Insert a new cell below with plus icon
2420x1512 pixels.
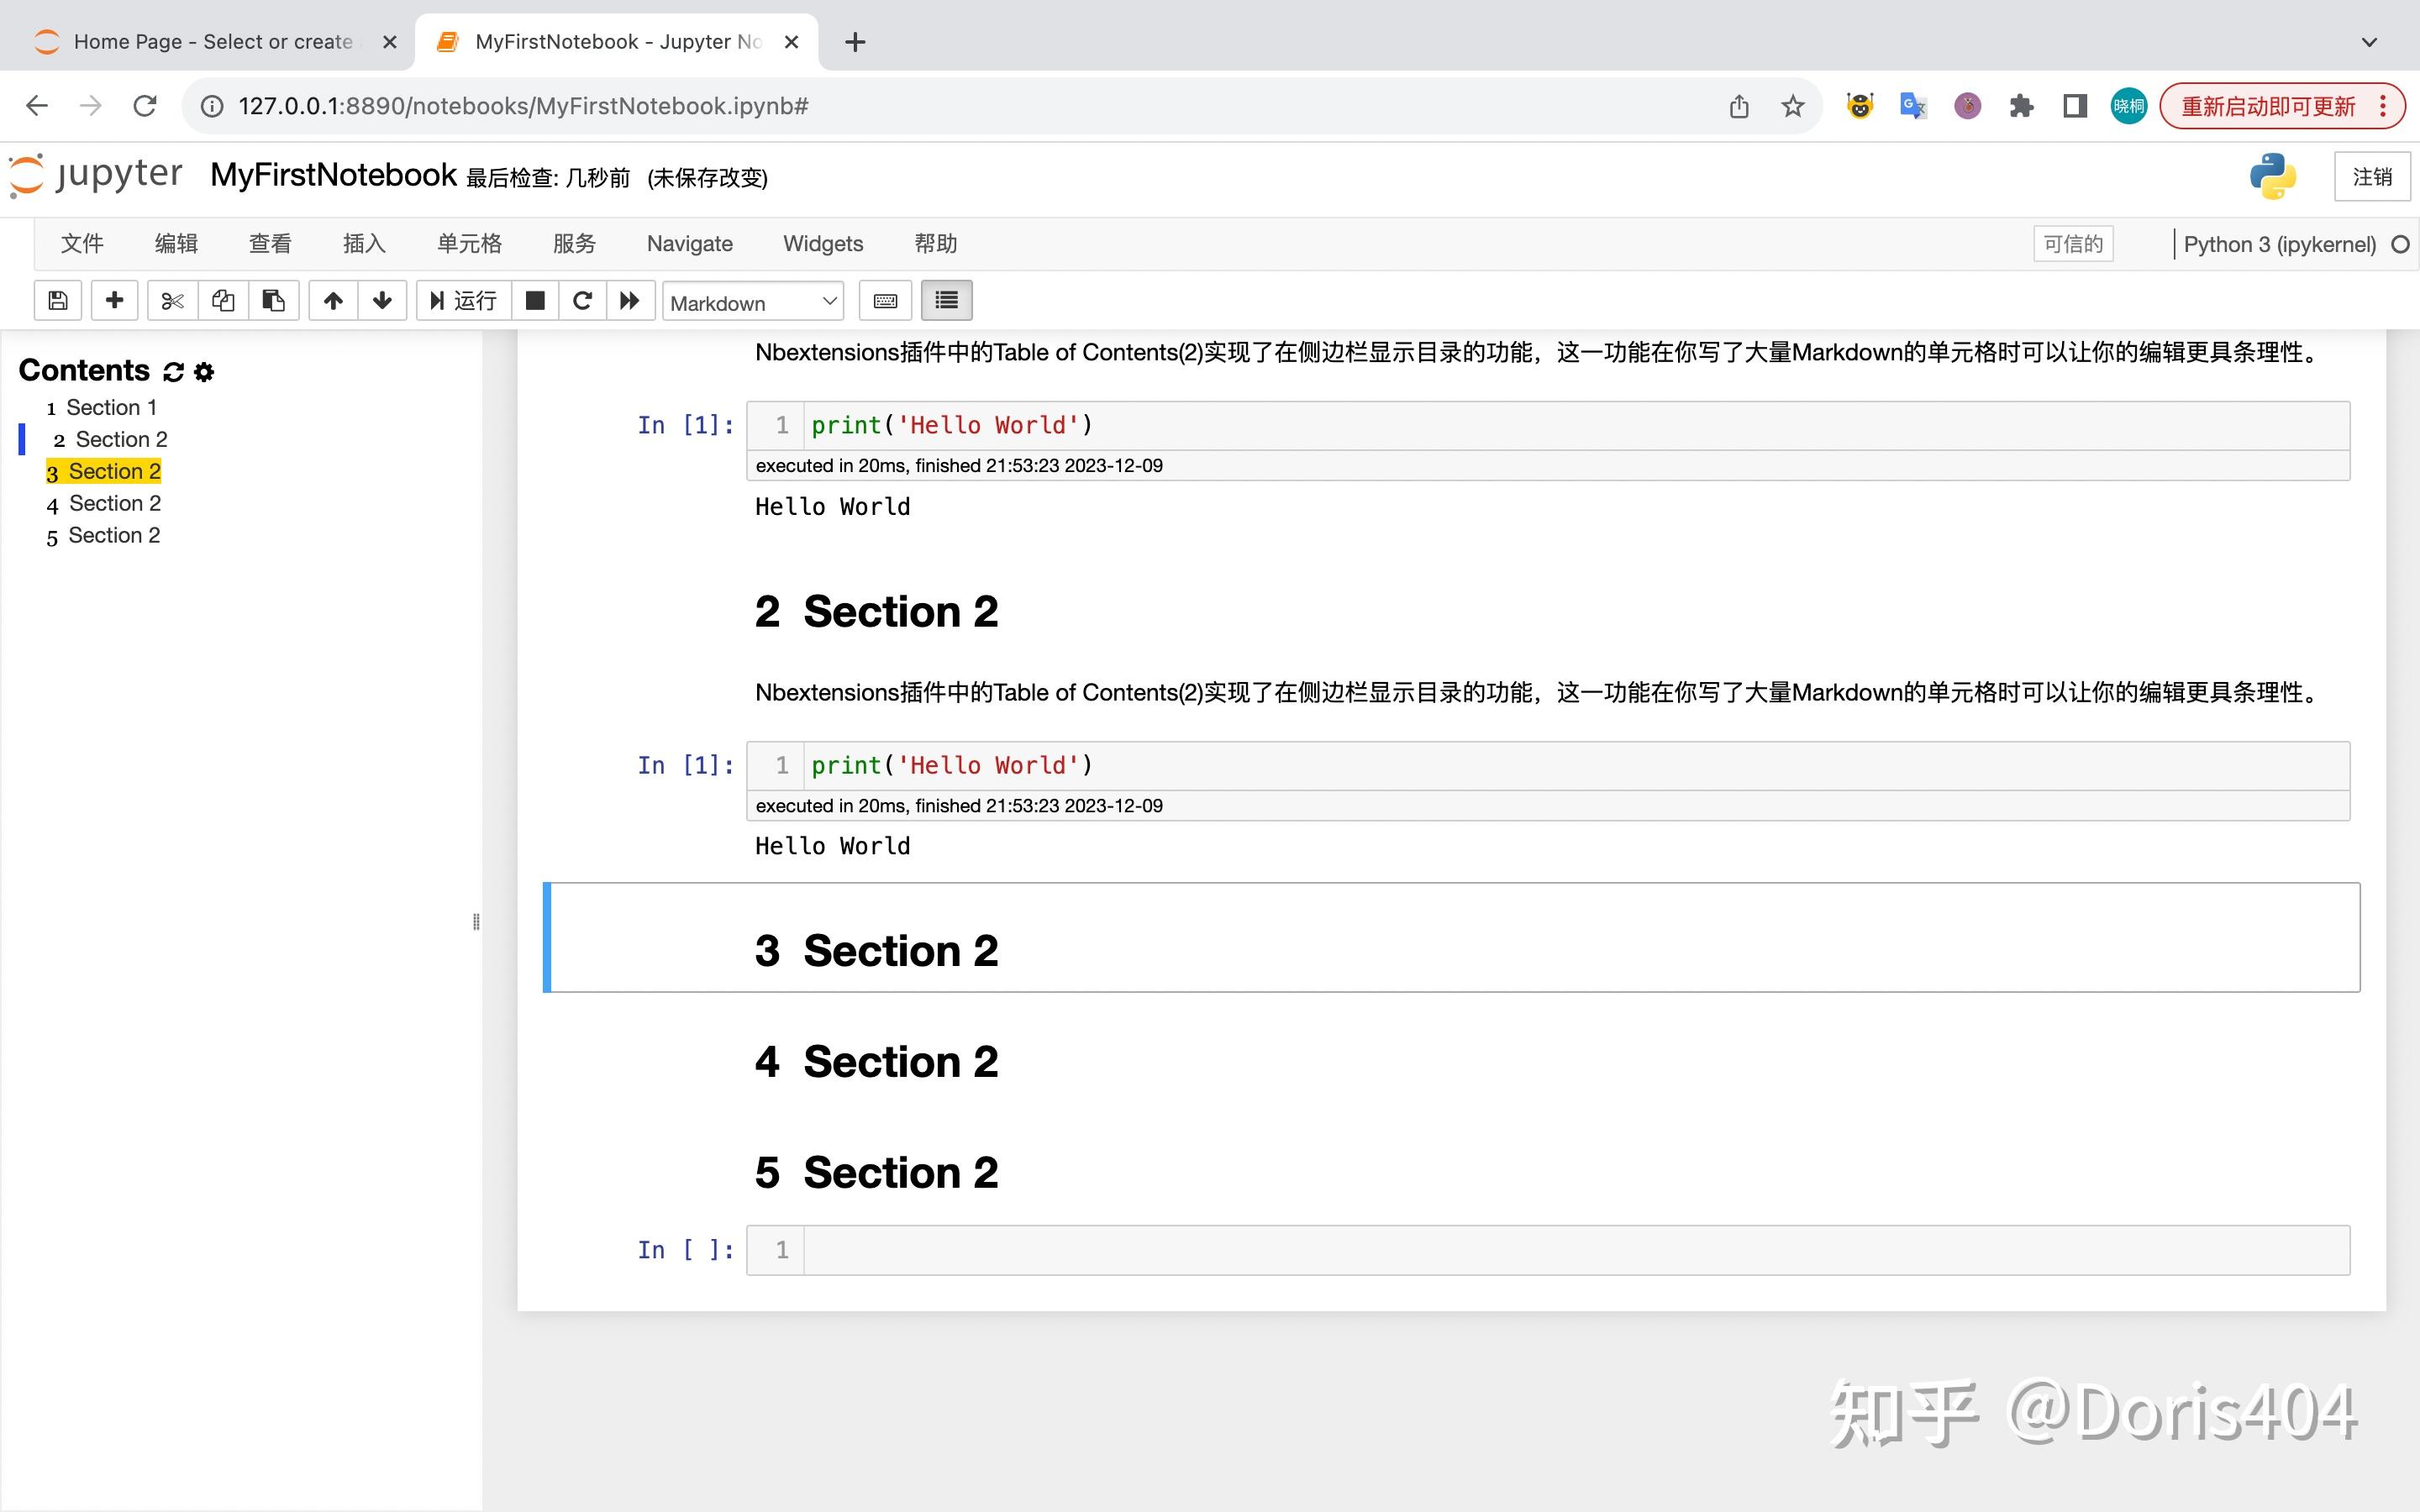(114, 300)
